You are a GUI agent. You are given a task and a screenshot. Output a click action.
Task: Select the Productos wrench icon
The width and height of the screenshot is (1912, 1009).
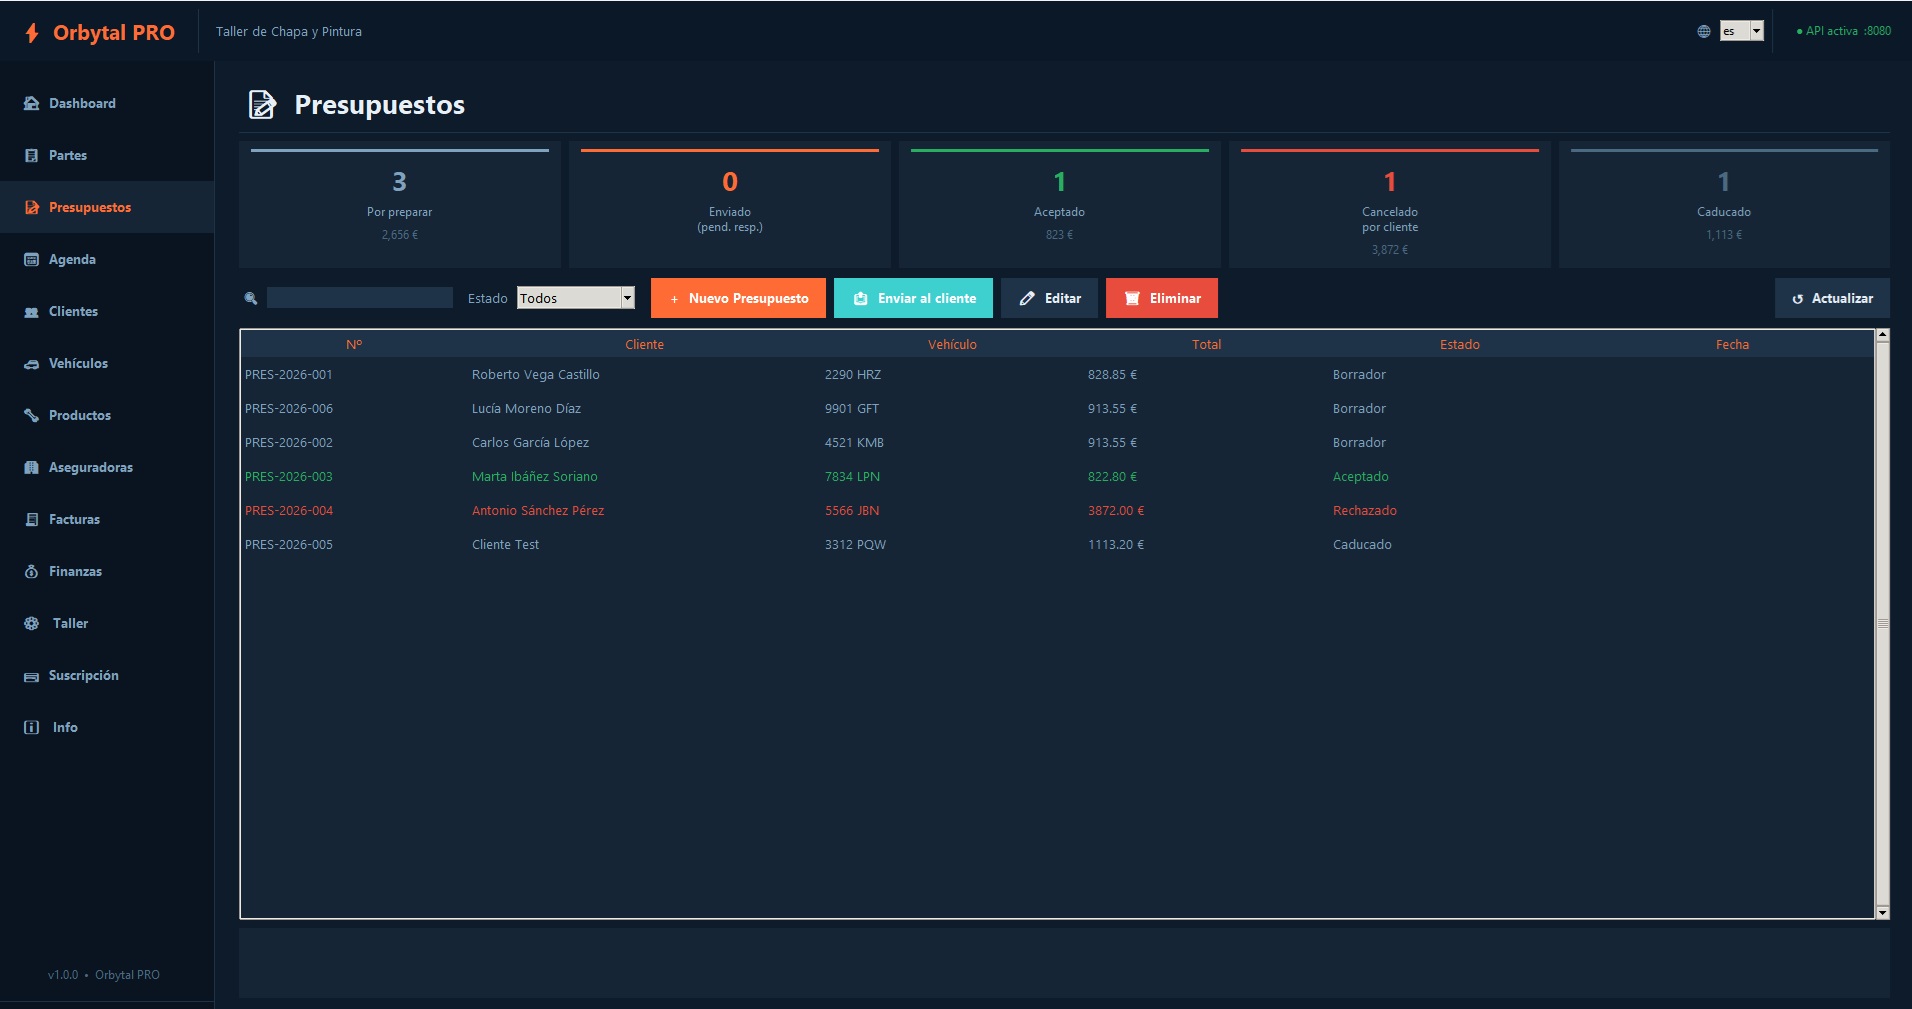(31, 415)
